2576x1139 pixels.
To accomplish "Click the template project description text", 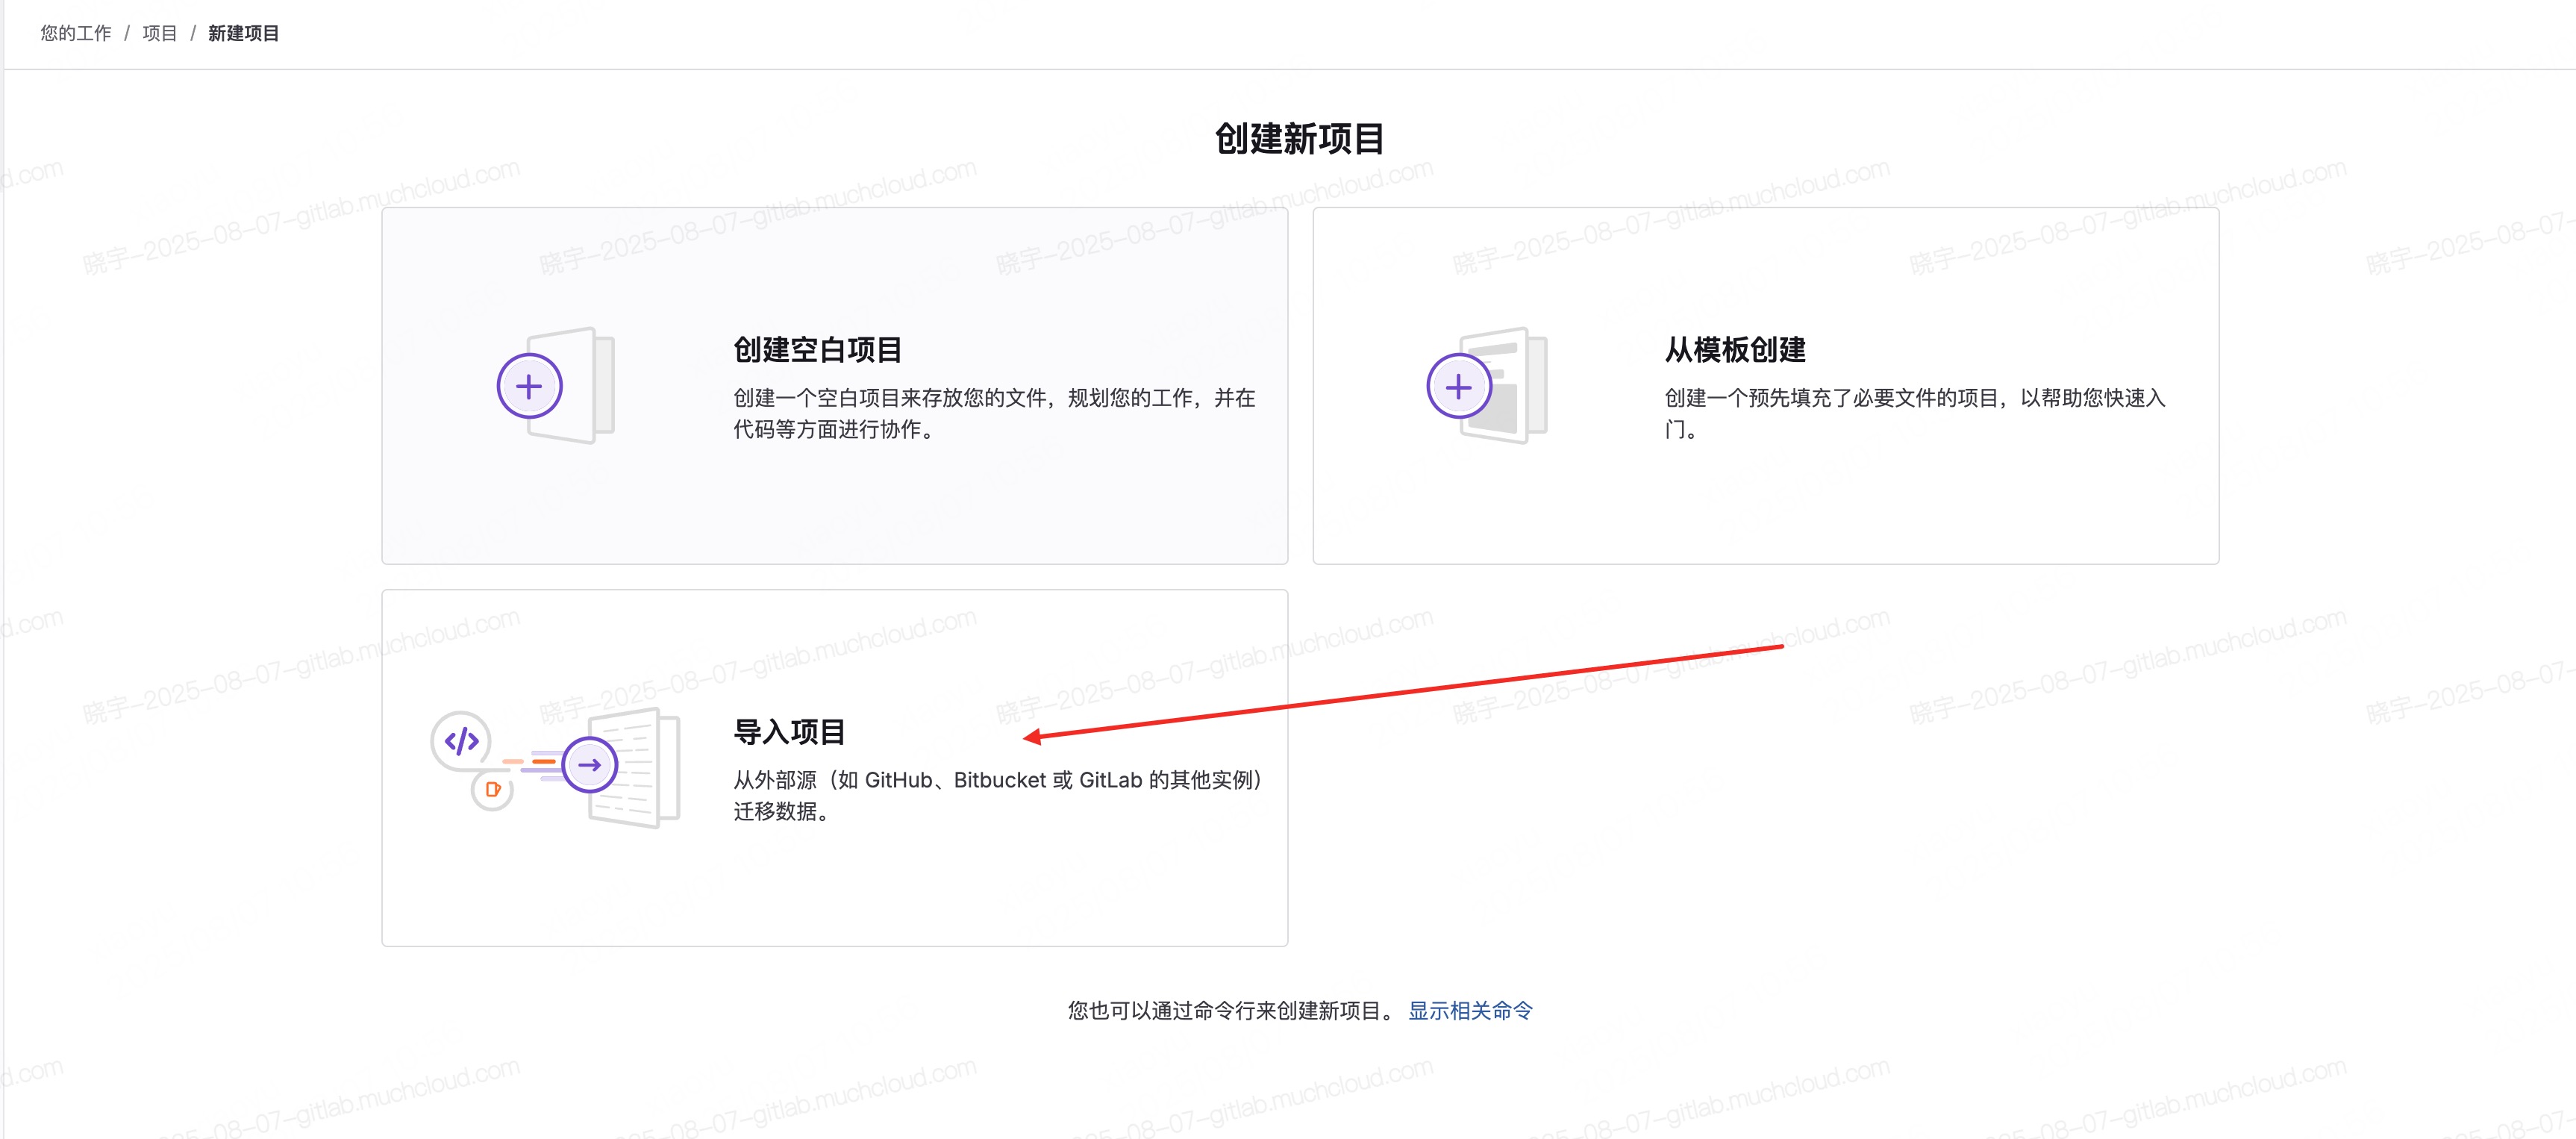I will [x=1913, y=399].
